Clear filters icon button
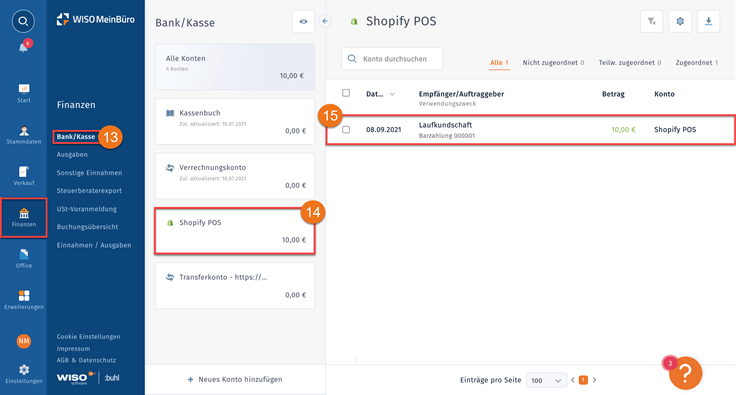Screen dimensions: 736x395 (x=652, y=21)
